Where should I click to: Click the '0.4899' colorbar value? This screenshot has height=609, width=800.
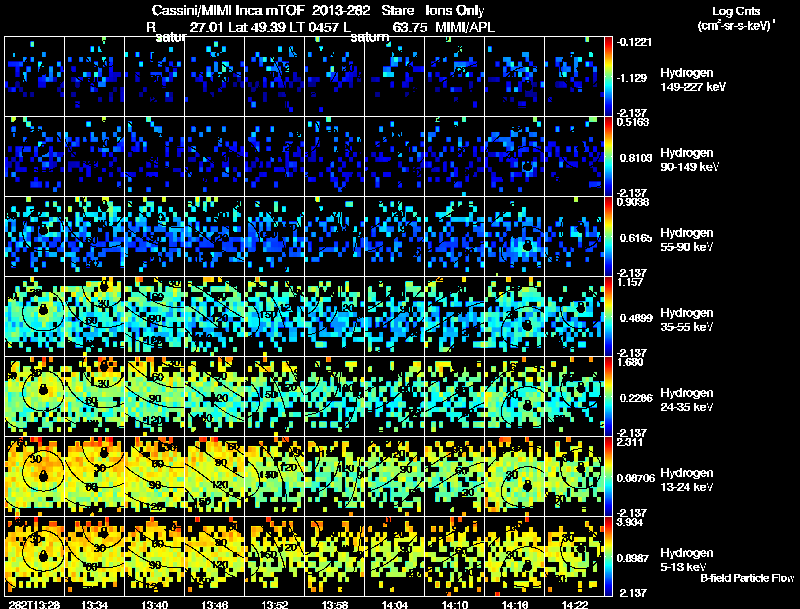[x=636, y=318]
